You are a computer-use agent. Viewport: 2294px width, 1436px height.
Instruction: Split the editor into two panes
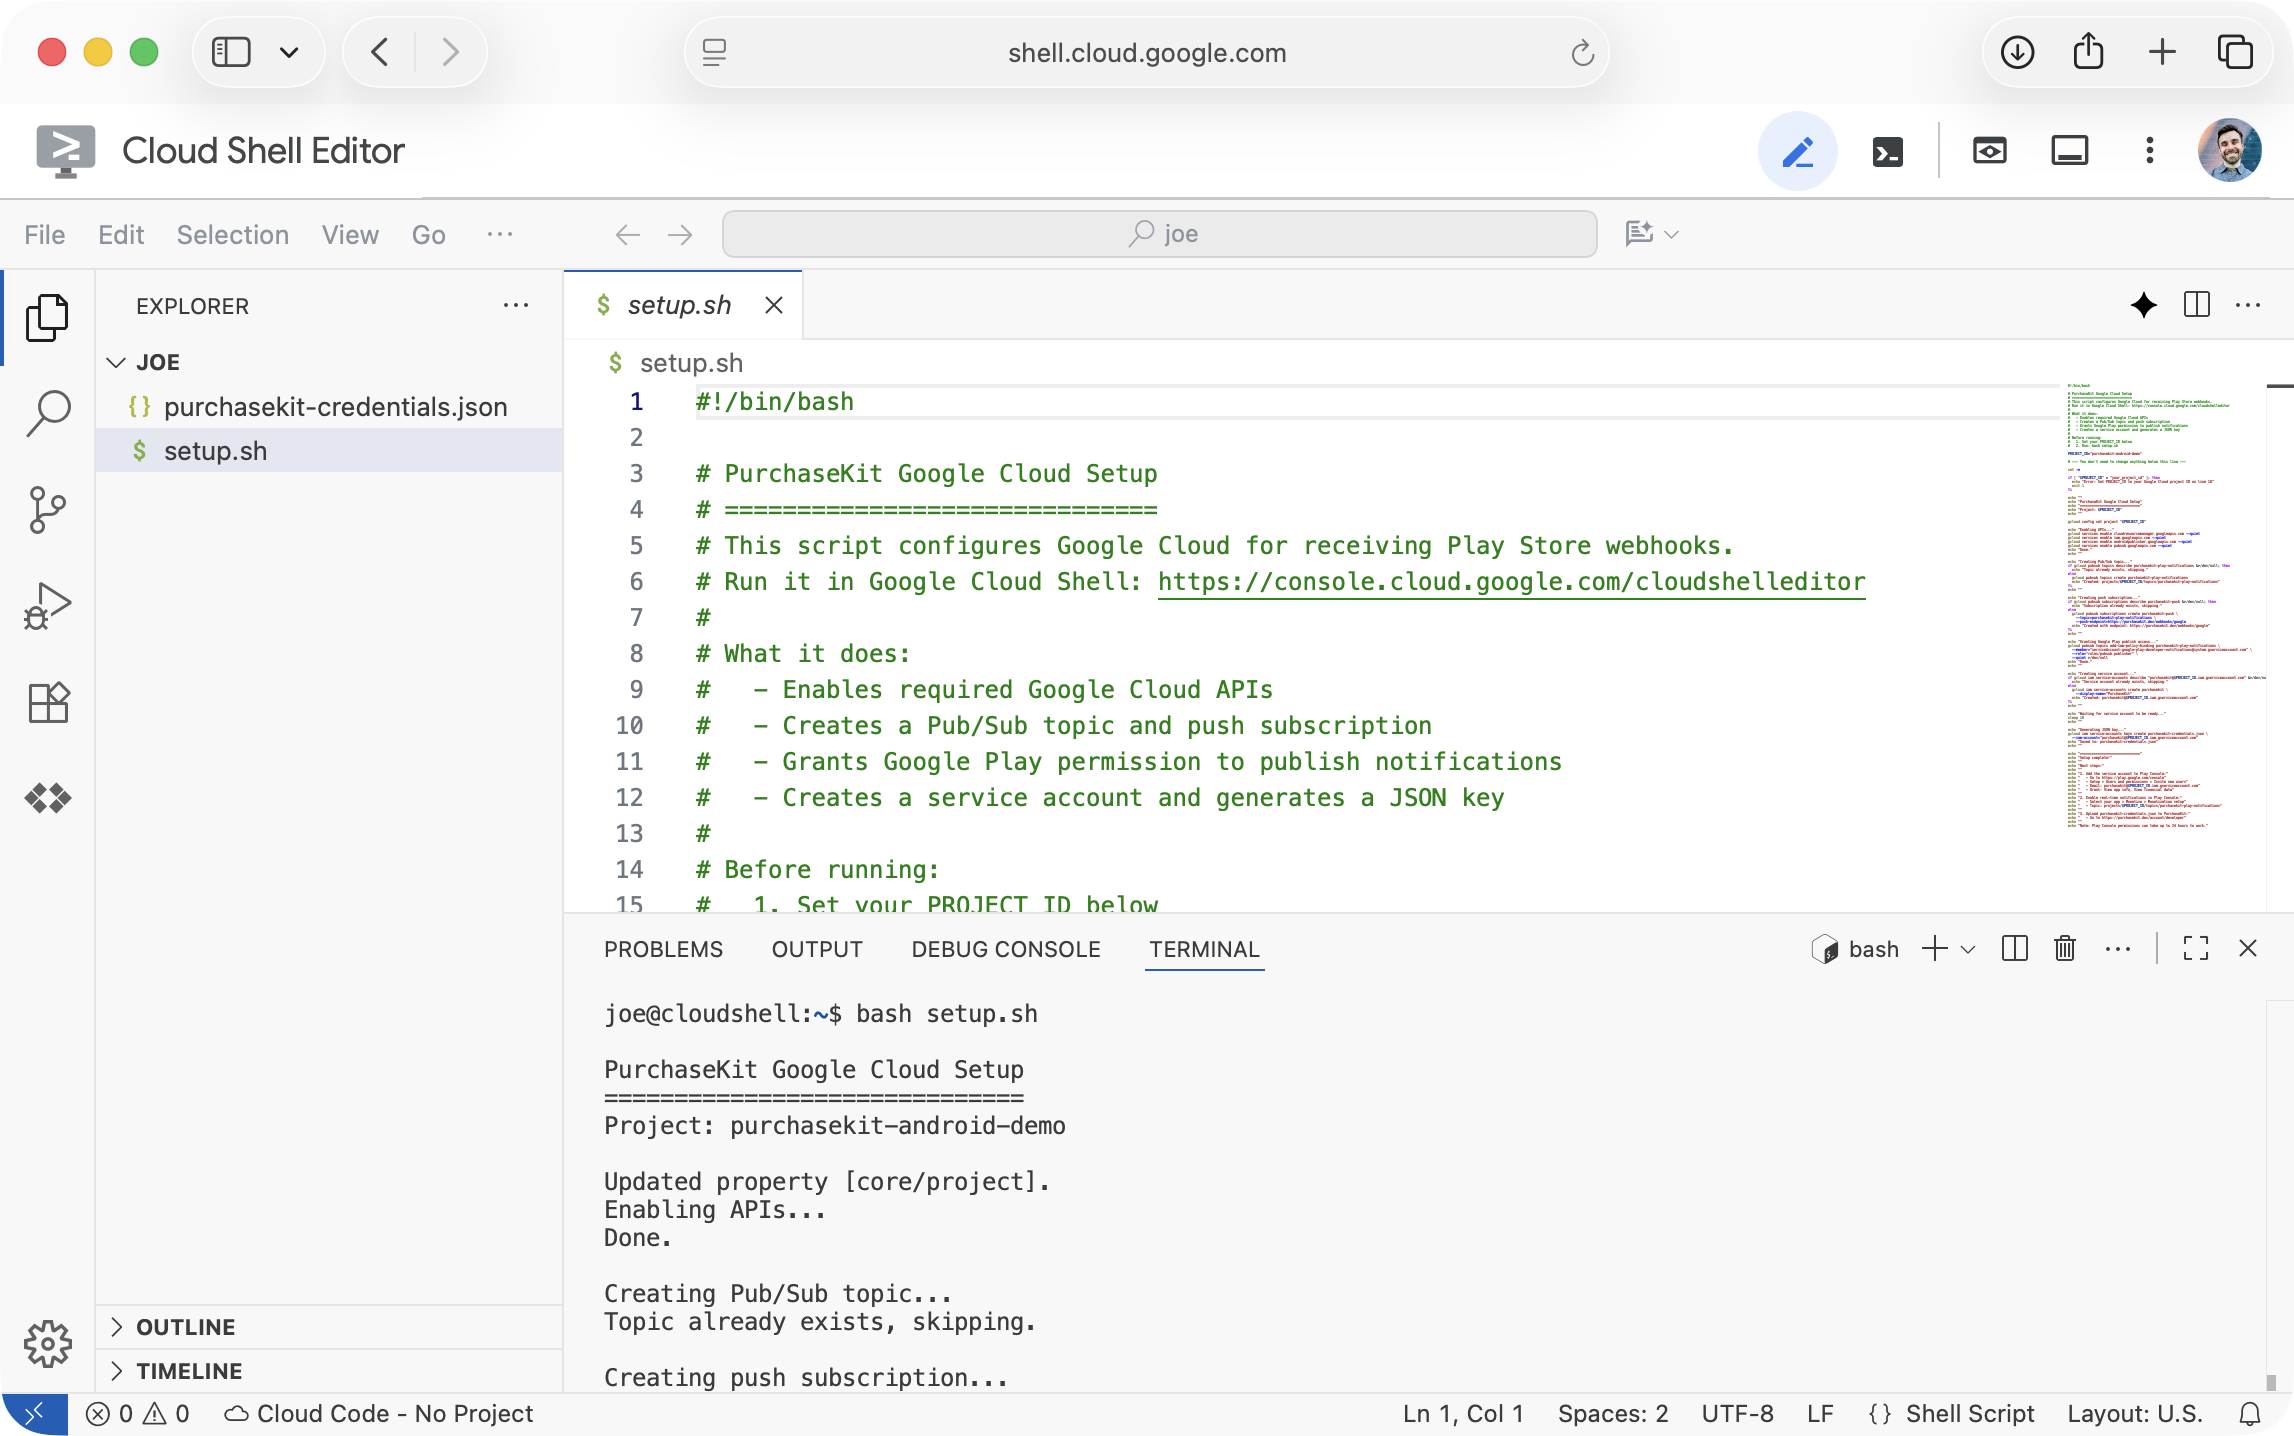click(x=2196, y=305)
